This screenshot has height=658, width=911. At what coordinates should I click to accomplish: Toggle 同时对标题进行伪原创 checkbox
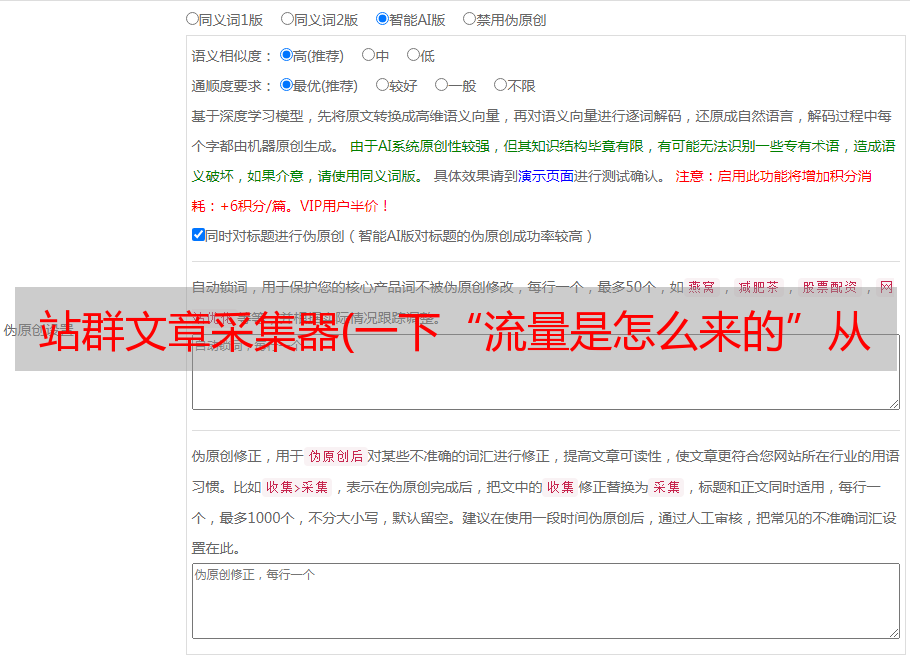point(198,235)
